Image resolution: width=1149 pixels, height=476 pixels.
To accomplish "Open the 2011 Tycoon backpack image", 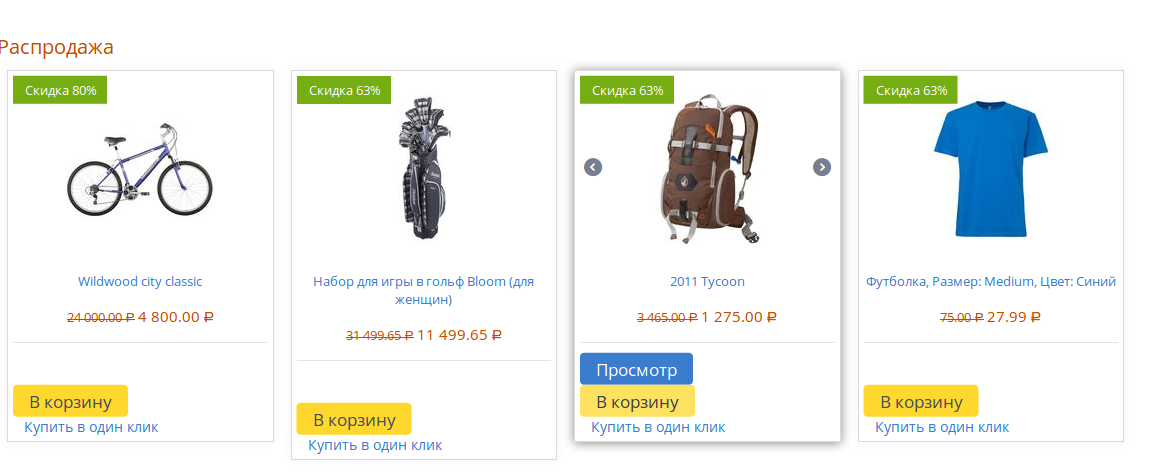I will [x=707, y=168].
